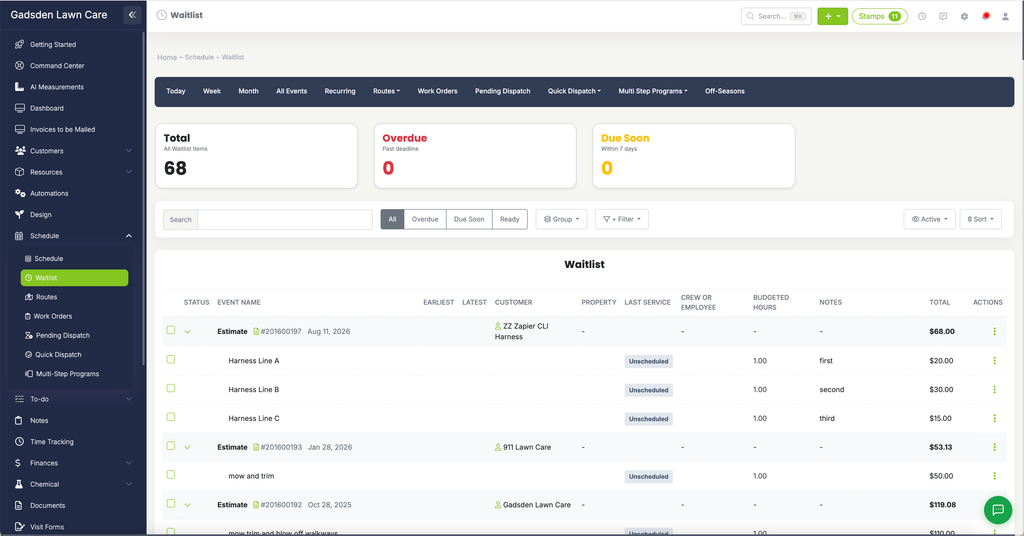
Task: Collapse the sidebar with the double-chevron icon
Action: [132, 14]
